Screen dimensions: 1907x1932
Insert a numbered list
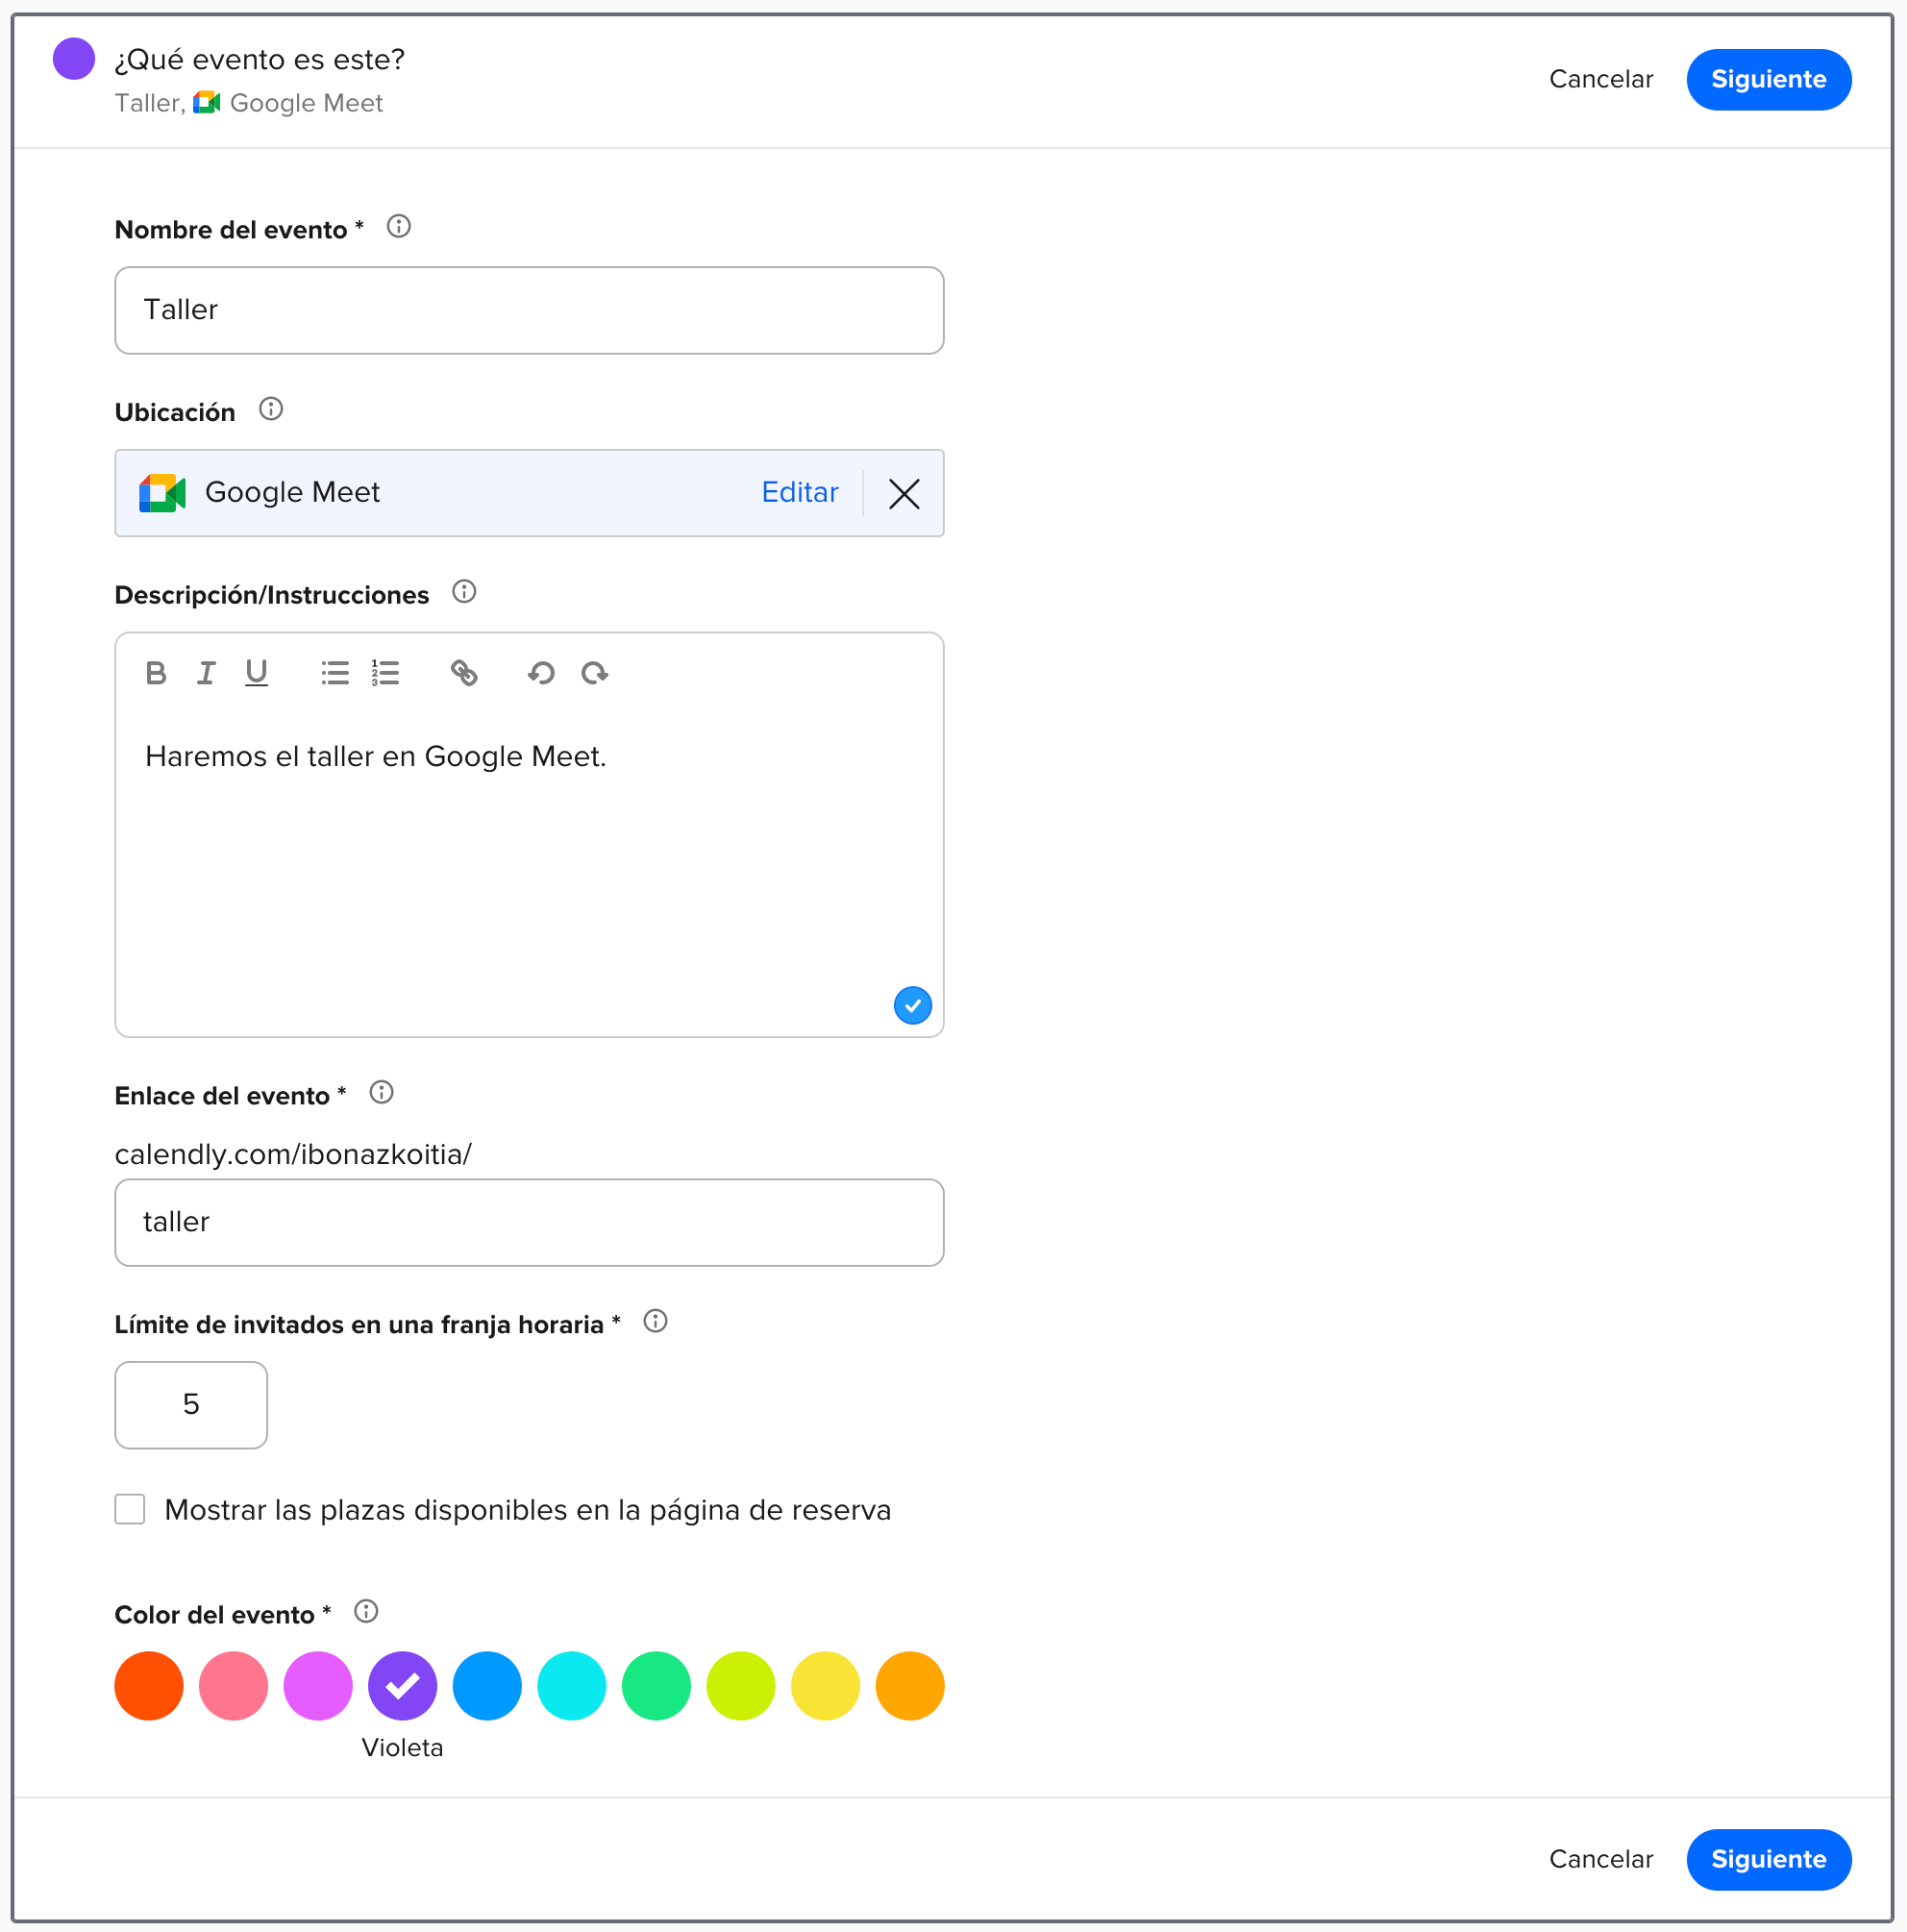385,673
